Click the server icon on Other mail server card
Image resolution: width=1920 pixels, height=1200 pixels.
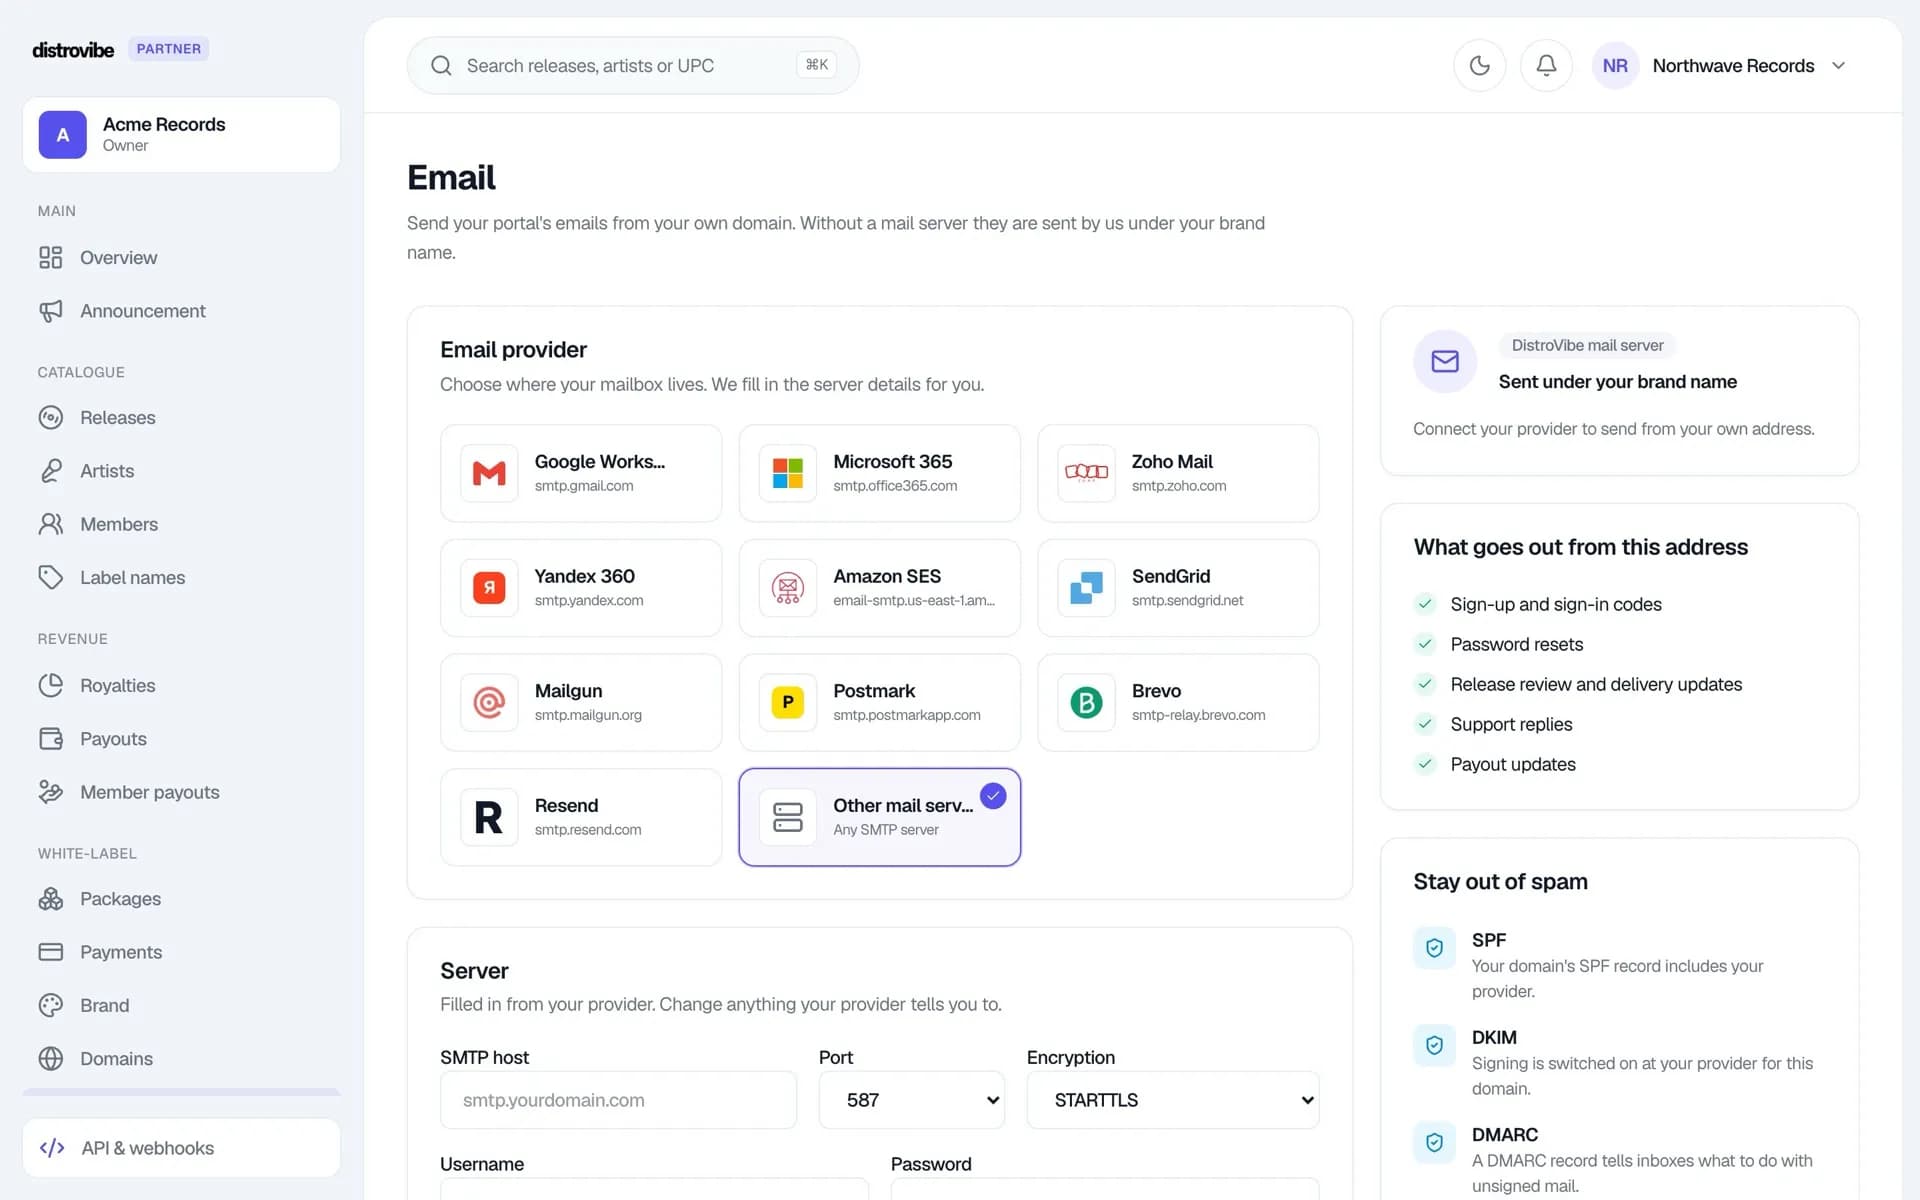788,817
